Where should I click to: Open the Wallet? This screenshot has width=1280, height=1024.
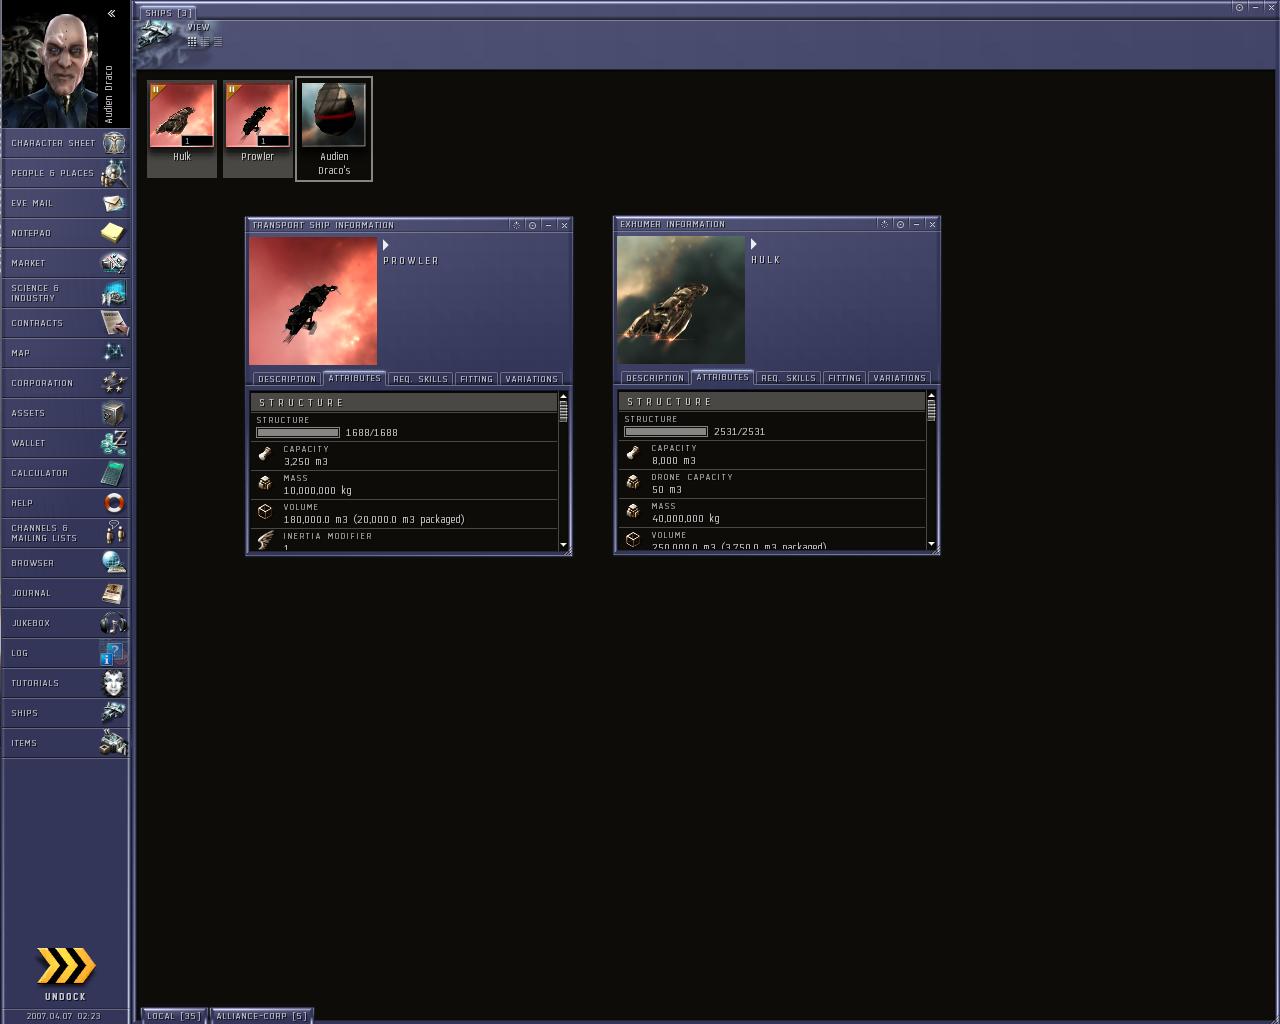pos(65,443)
